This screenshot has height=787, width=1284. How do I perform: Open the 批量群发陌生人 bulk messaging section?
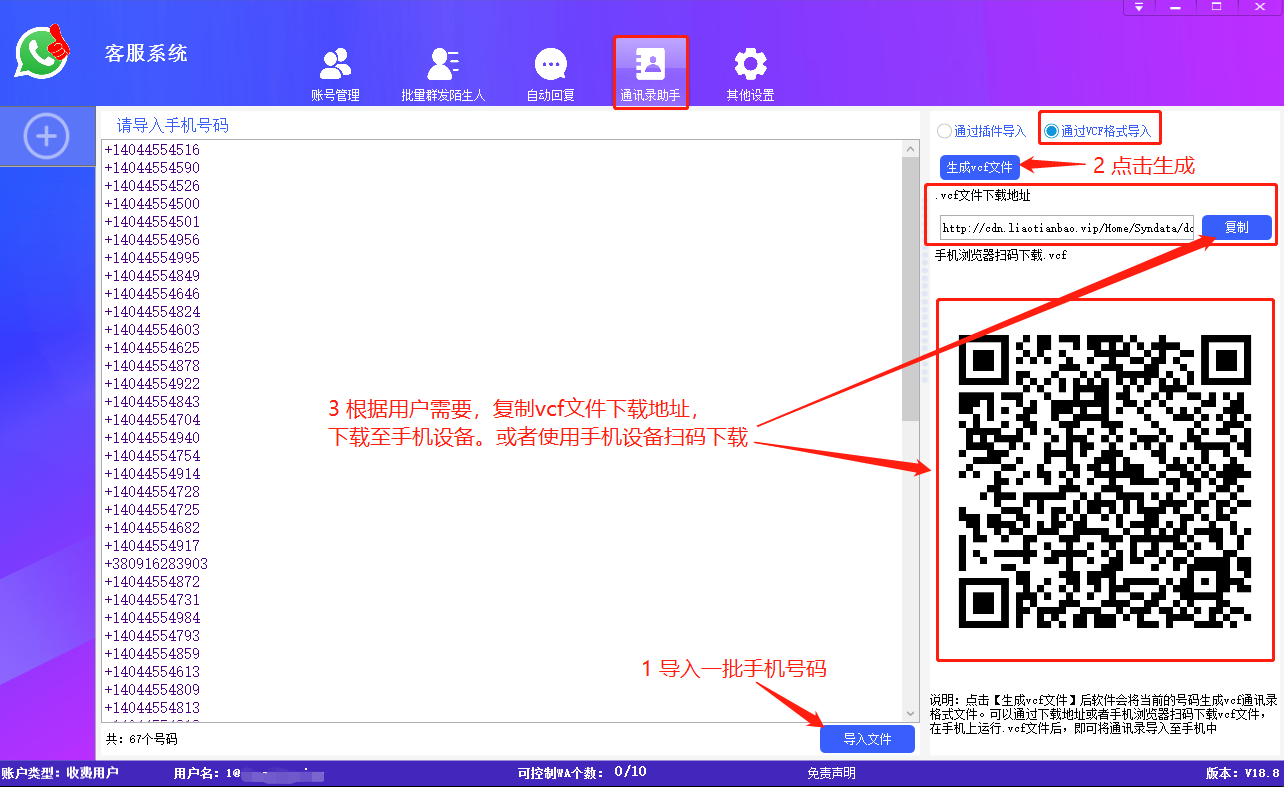coord(443,75)
